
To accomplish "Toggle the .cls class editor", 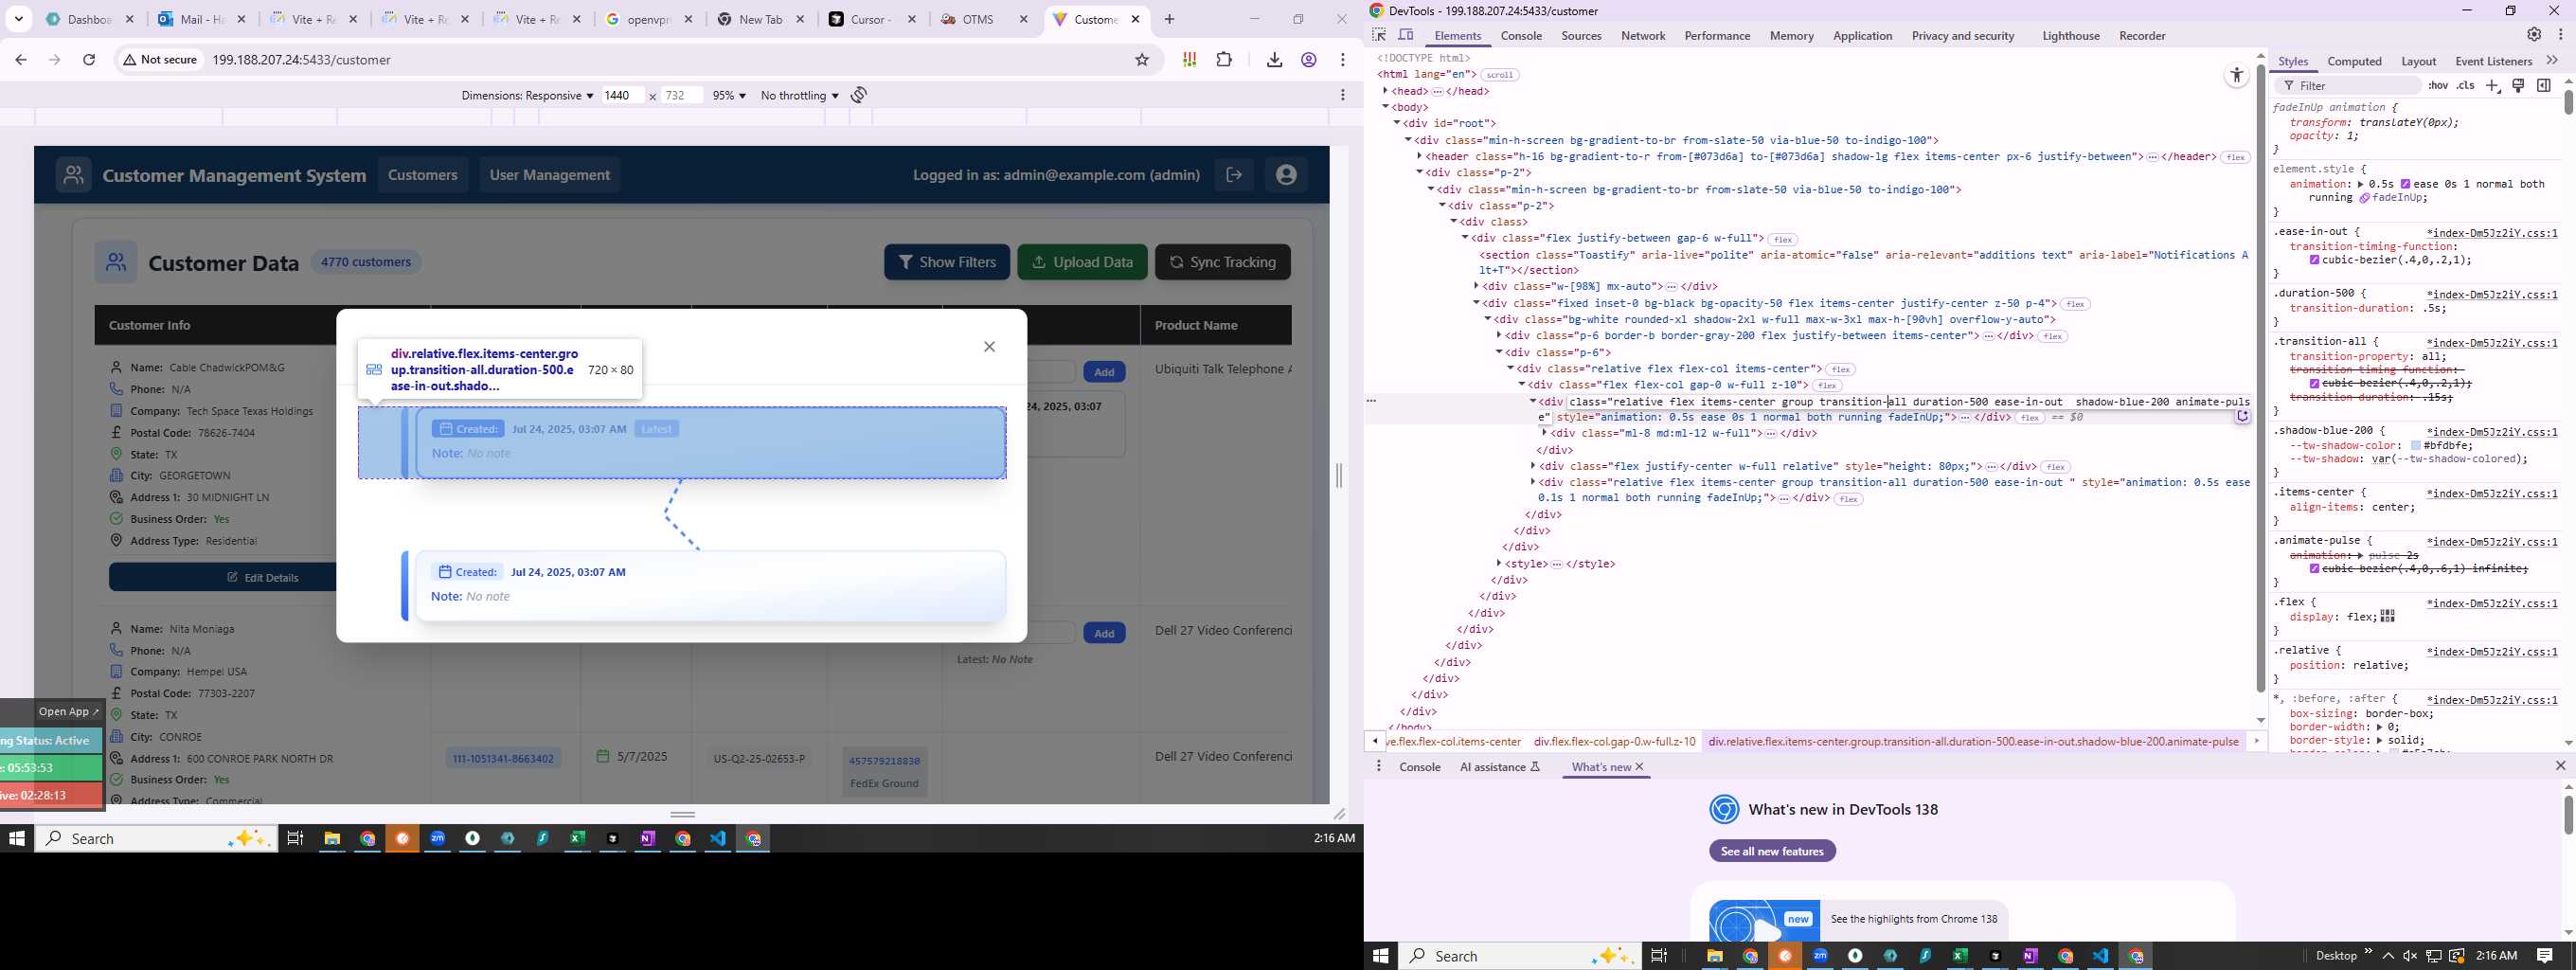I will (2466, 86).
